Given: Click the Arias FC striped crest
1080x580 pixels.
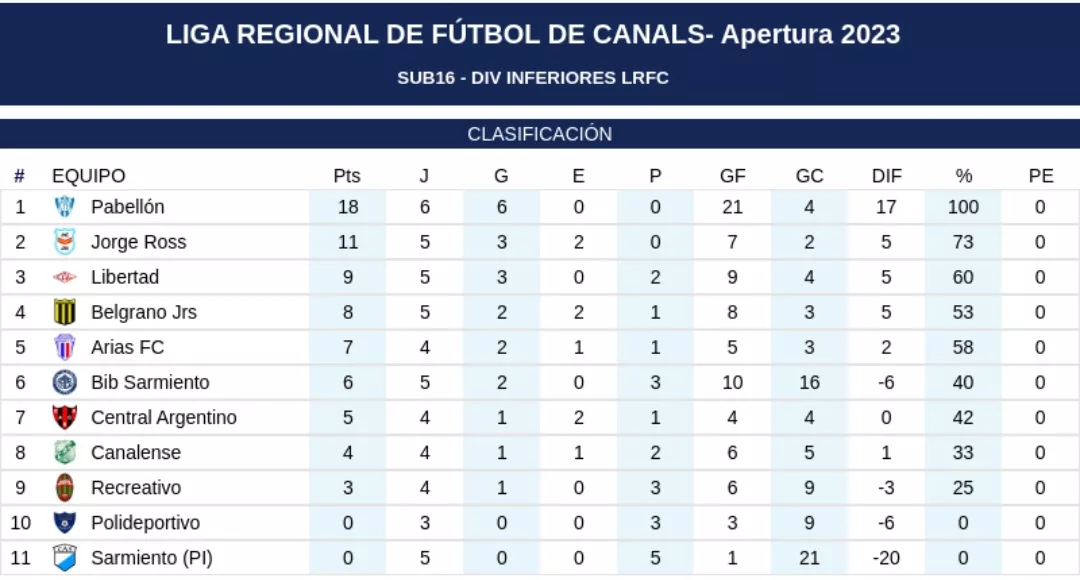Looking at the screenshot, I should coord(64,347).
